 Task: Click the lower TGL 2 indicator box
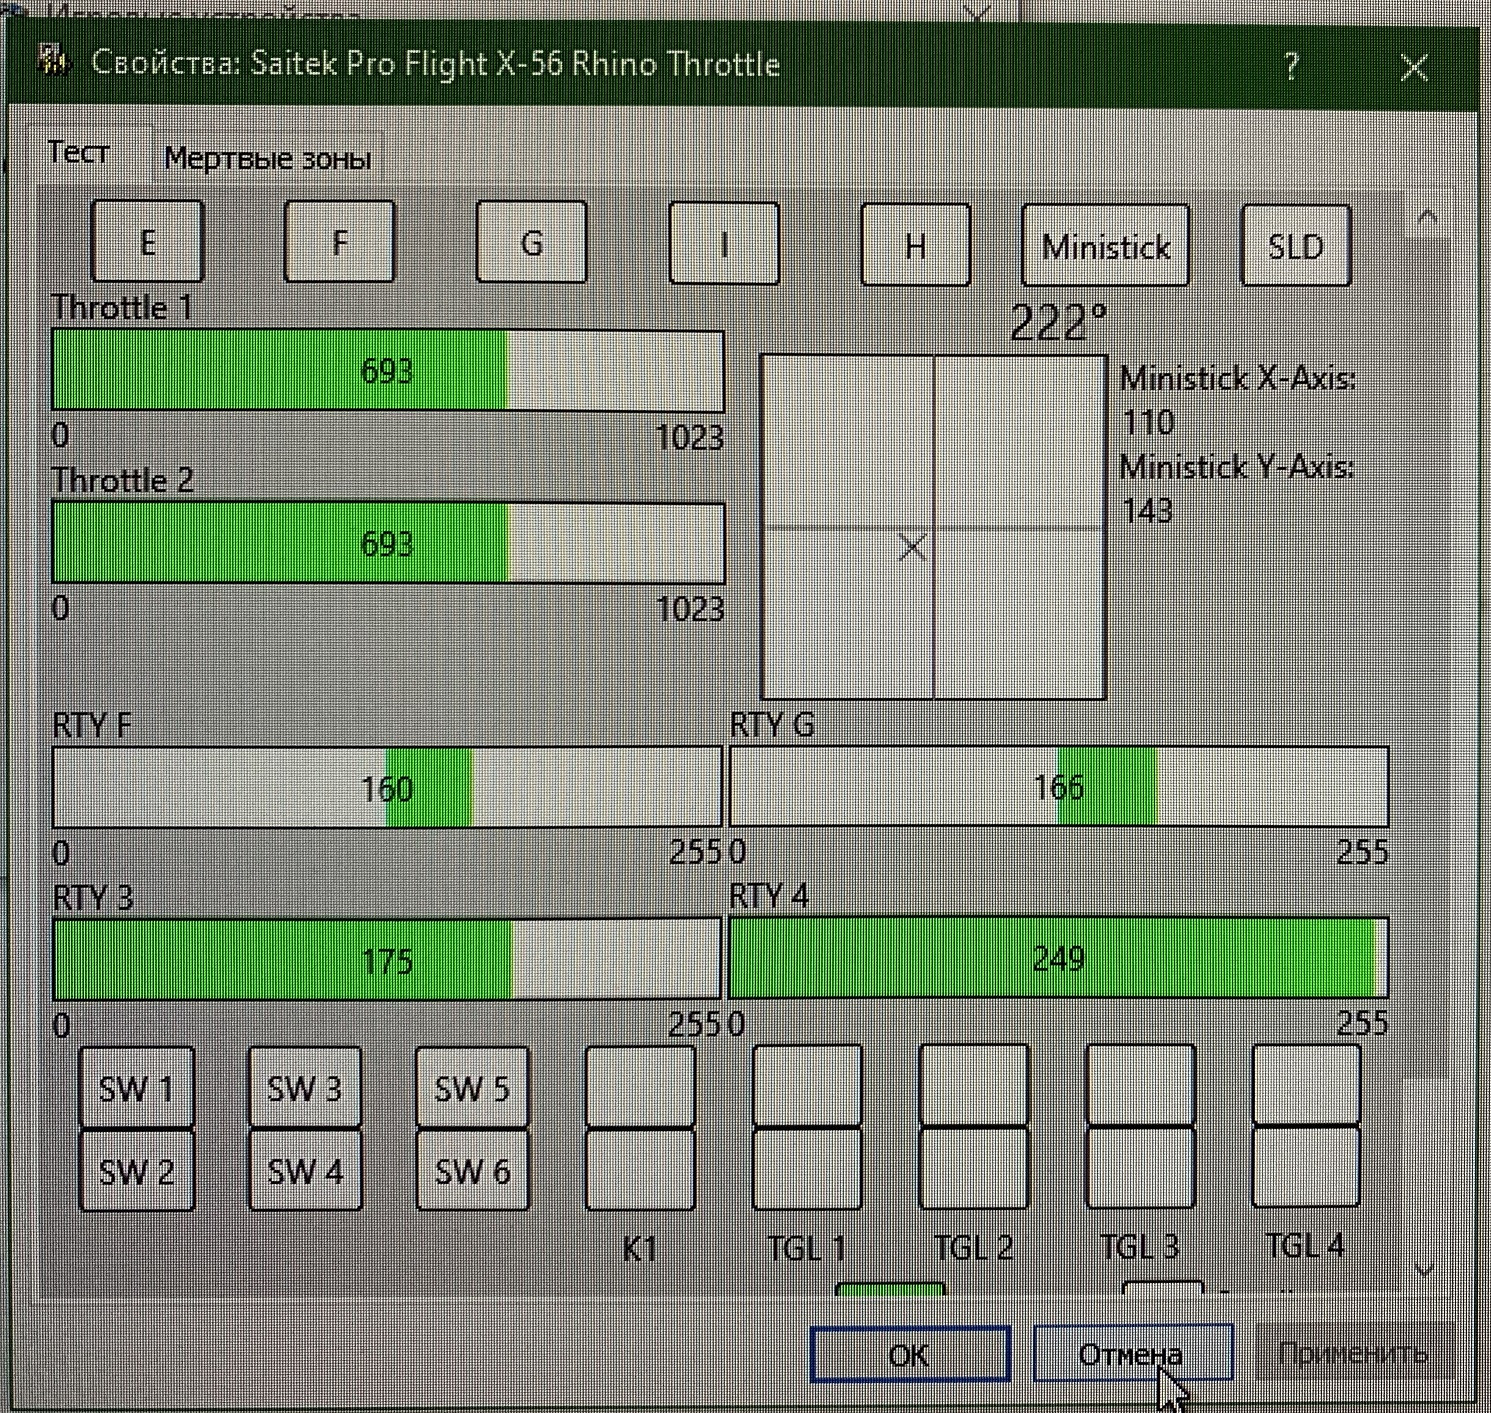974,1168
